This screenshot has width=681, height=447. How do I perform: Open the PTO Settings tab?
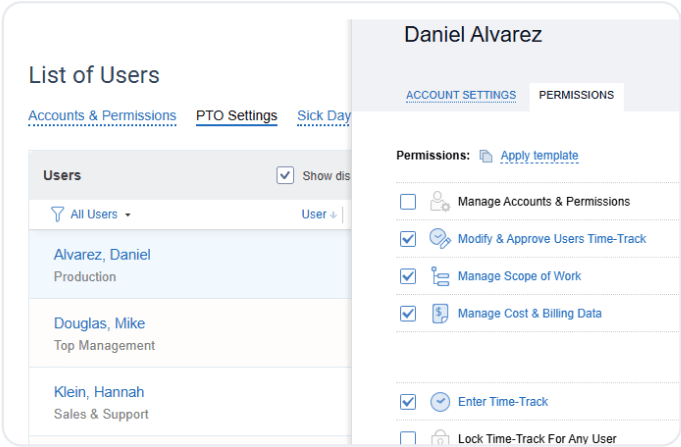click(236, 116)
